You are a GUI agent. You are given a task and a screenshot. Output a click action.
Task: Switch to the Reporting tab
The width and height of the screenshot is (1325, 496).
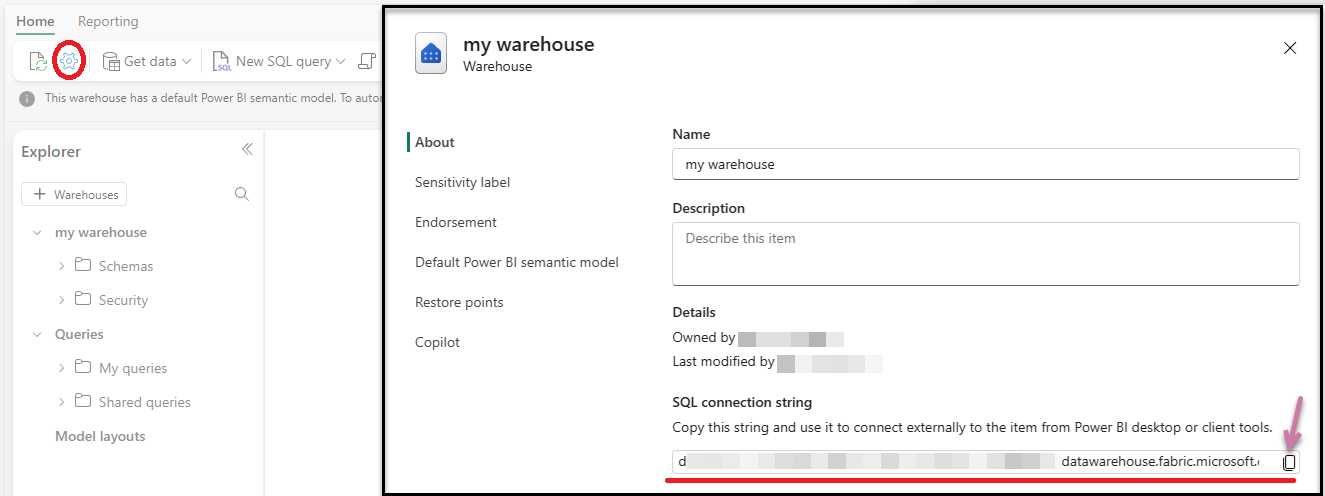(108, 21)
